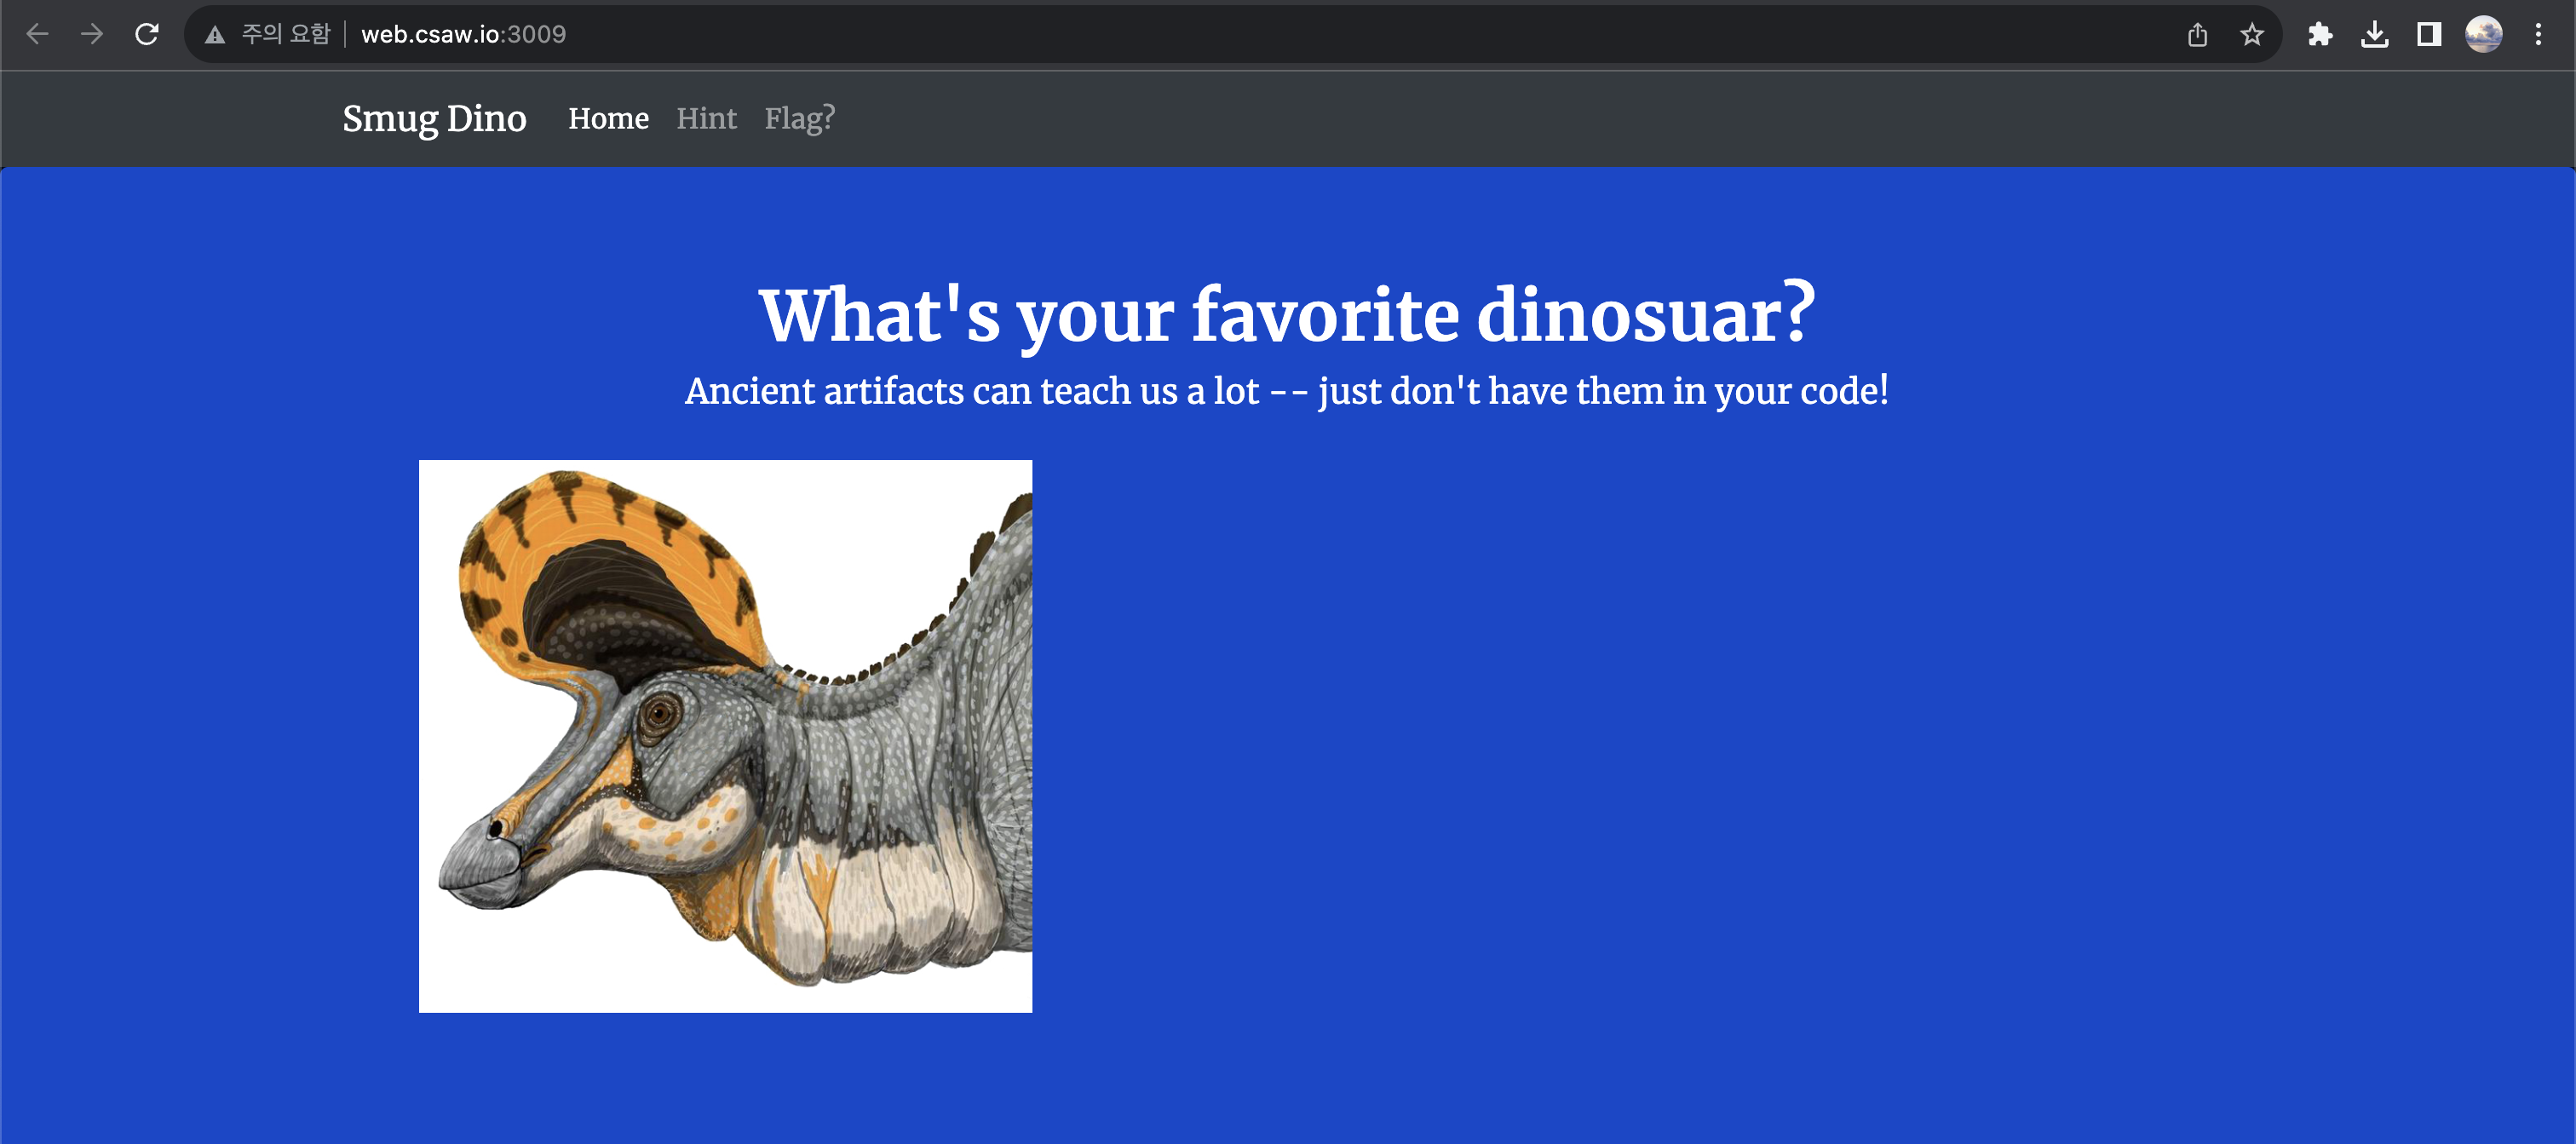Bookmark this page with the star
The width and height of the screenshot is (2576, 1144).
pos(2251,35)
